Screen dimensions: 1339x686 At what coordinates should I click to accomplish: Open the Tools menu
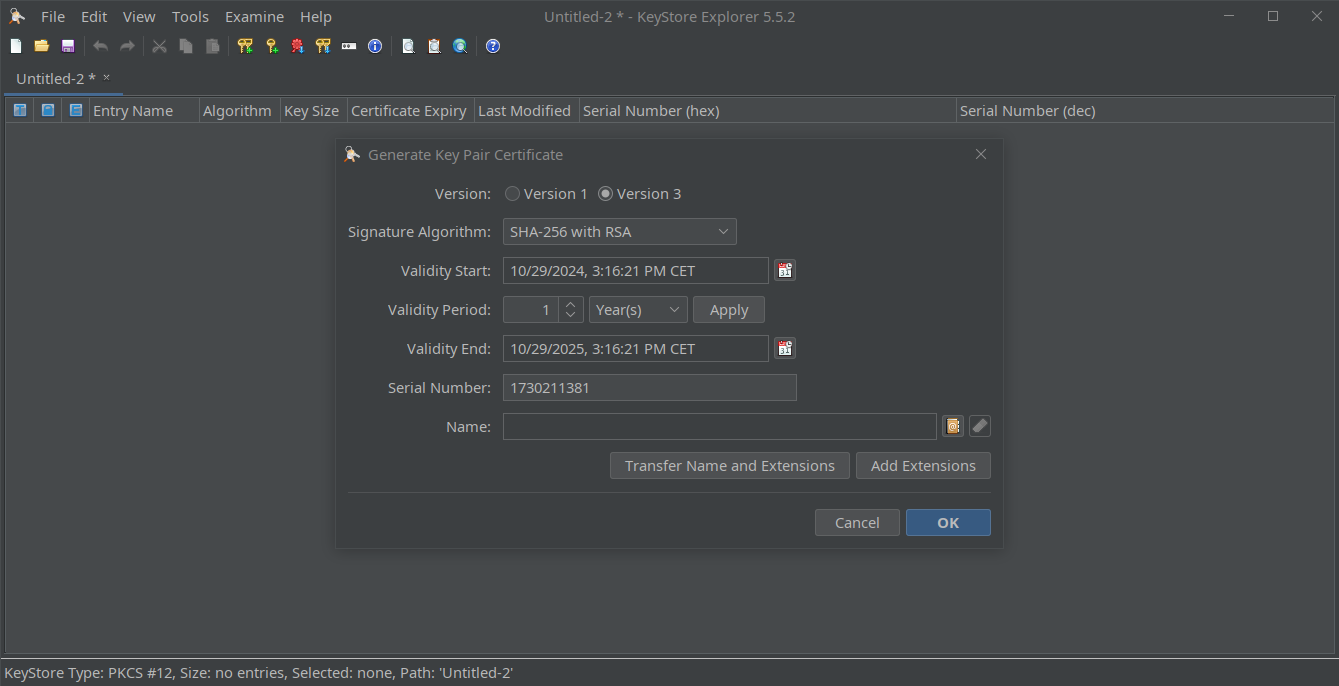(190, 17)
